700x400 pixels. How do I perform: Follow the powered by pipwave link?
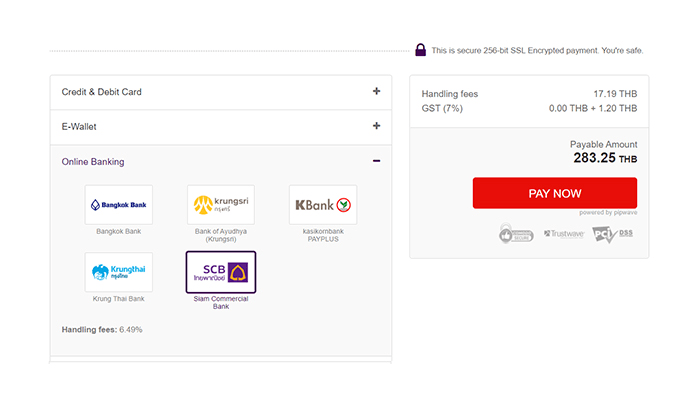point(607,213)
